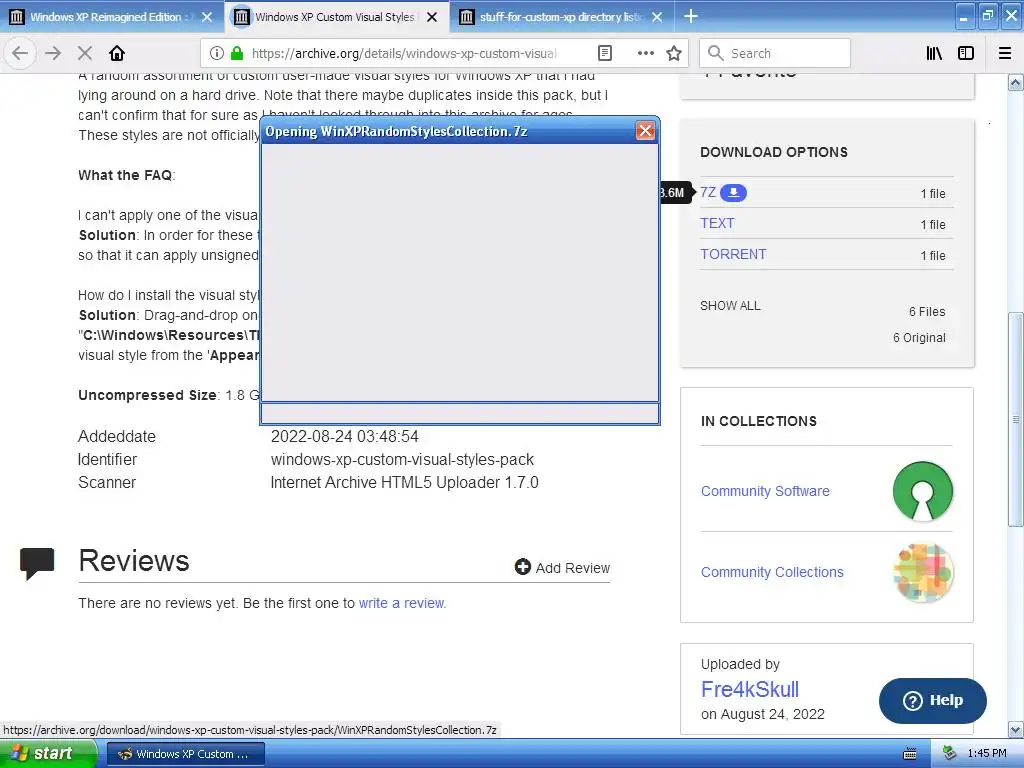The image size is (1024, 768).
Task: Open the TEXT download option
Action: point(717,223)
